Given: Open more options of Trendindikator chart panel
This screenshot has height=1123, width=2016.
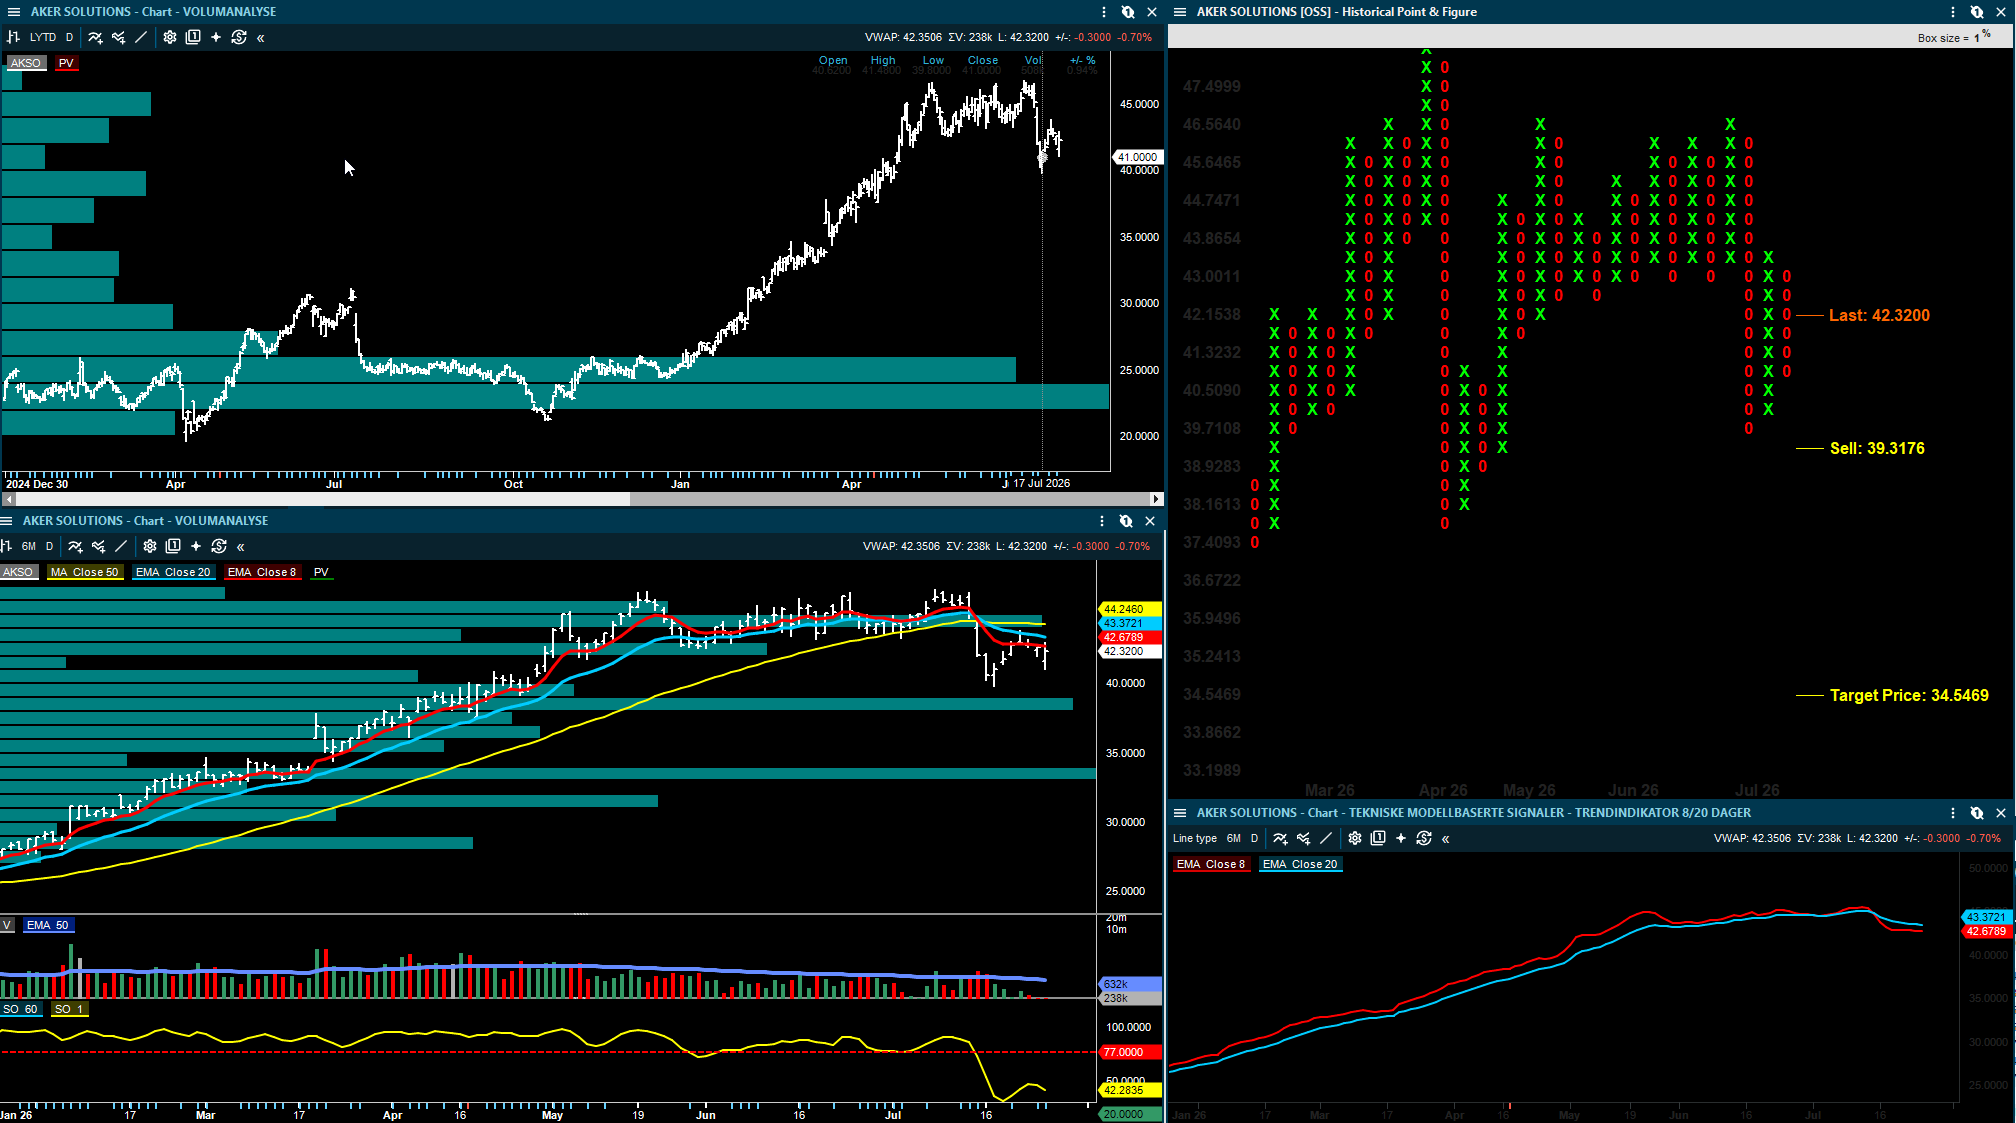Looking at the screenshot, I should 1953,813.
